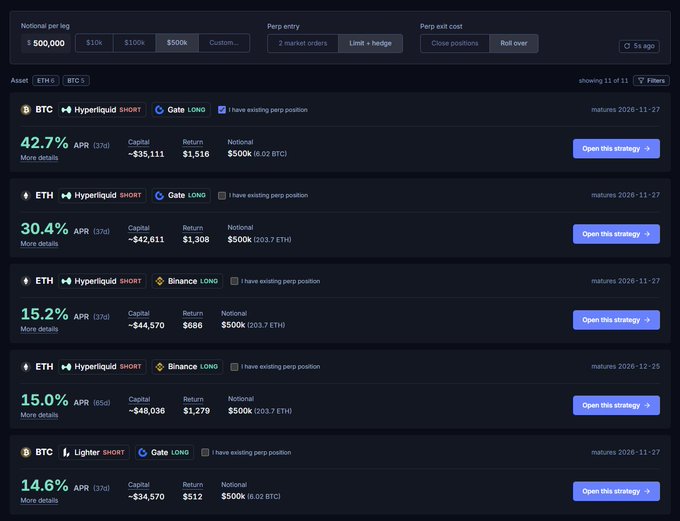
Task: Select the $10k notional option
Action: click(94, 43)
